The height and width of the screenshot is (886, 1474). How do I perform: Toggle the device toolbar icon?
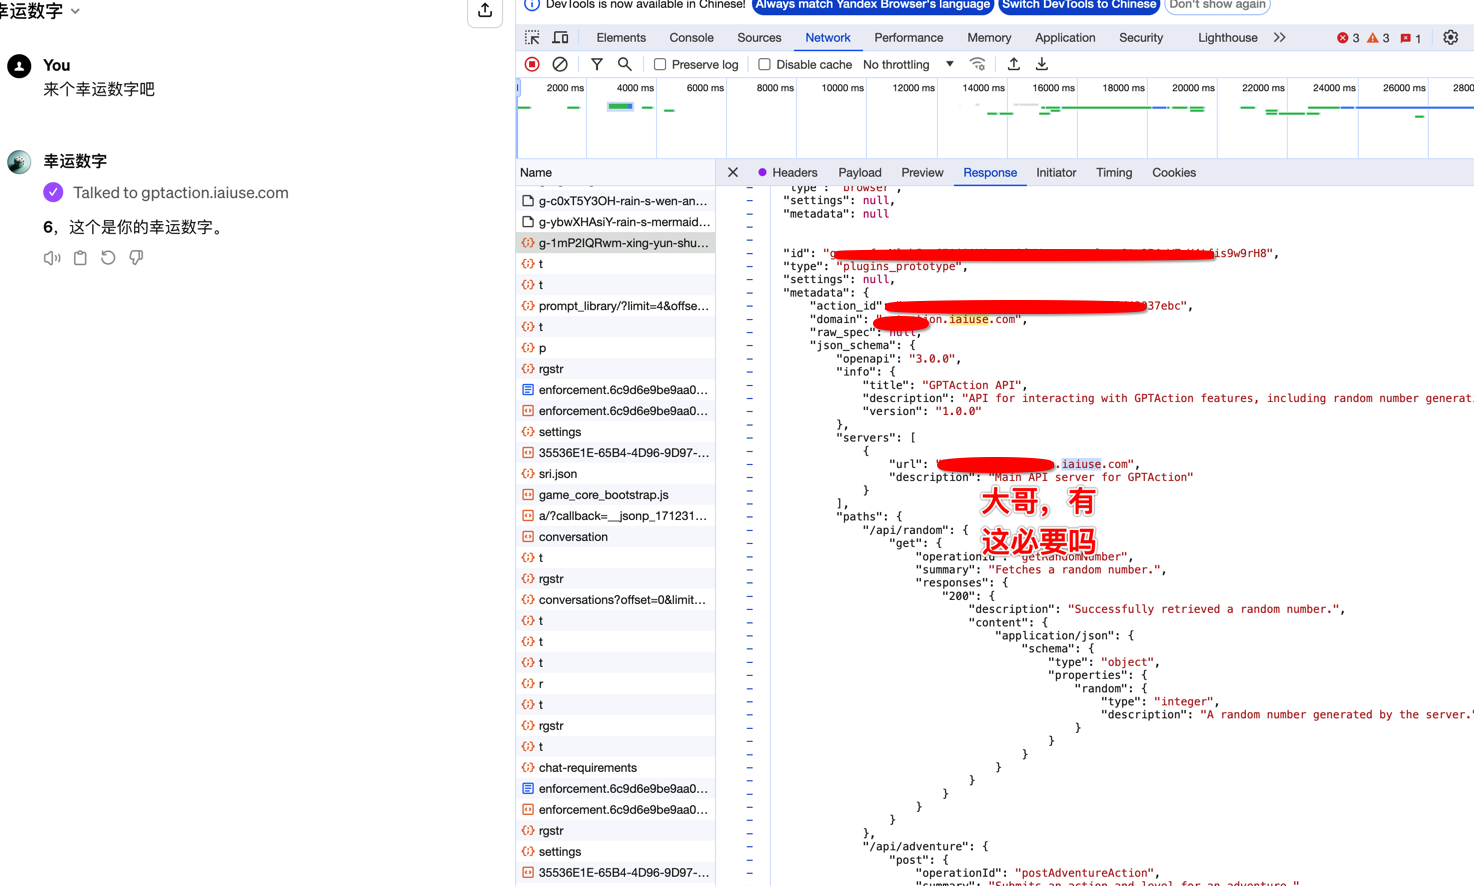pyautogui.click(x=560, y=38)
